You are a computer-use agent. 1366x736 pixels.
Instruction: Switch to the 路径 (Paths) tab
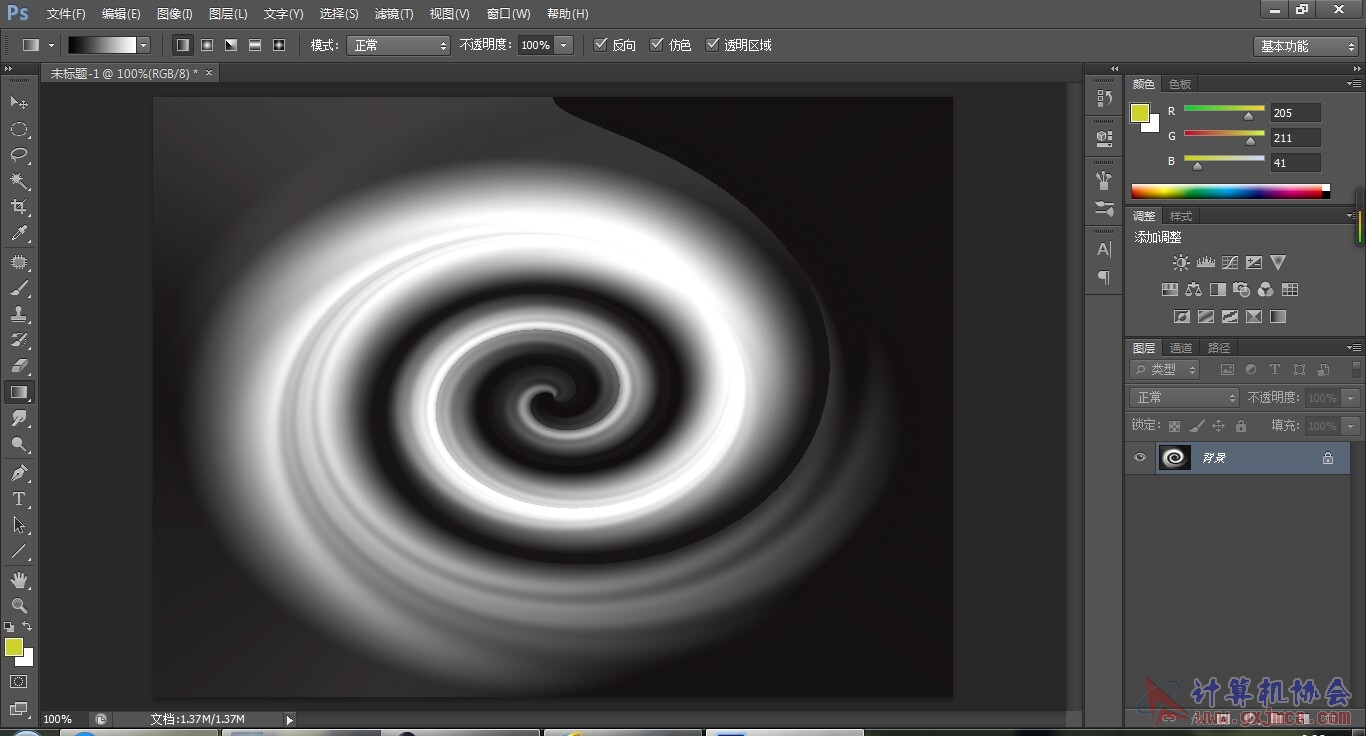1219,348
